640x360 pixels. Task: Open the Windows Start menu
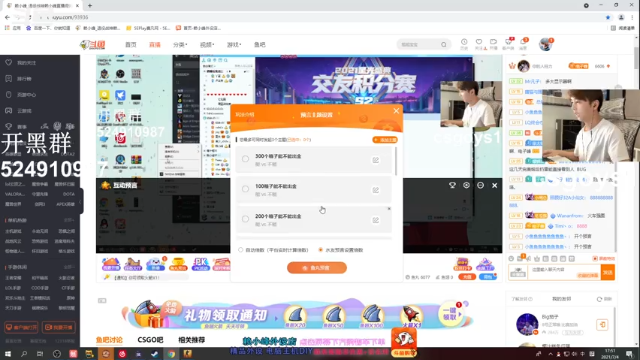(8, 354)
